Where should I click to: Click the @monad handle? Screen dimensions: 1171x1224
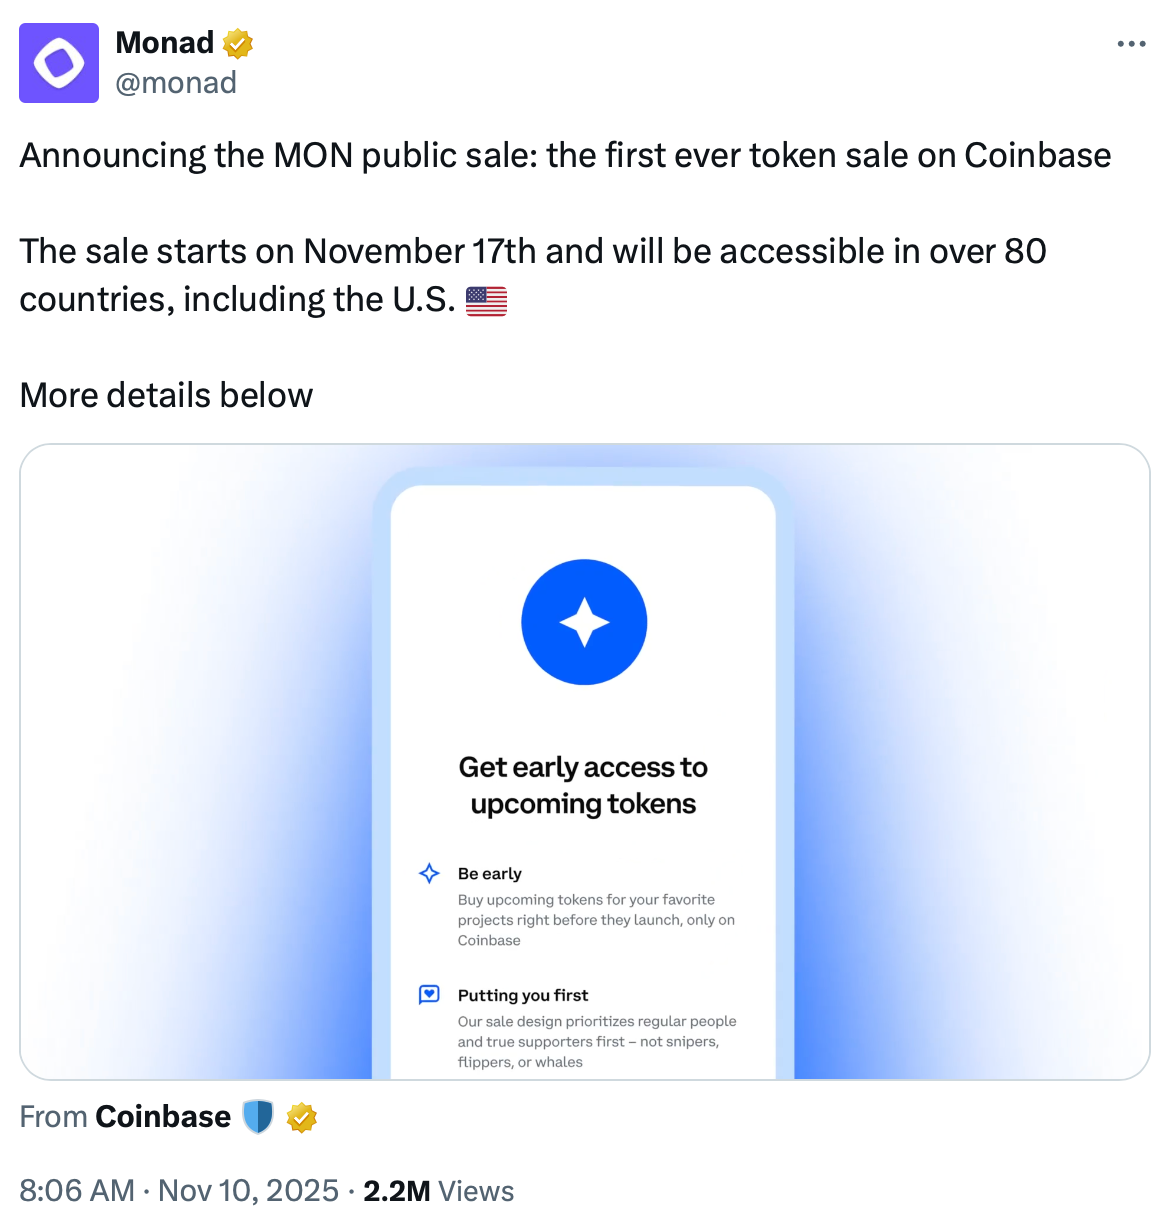tap(176, 83)
